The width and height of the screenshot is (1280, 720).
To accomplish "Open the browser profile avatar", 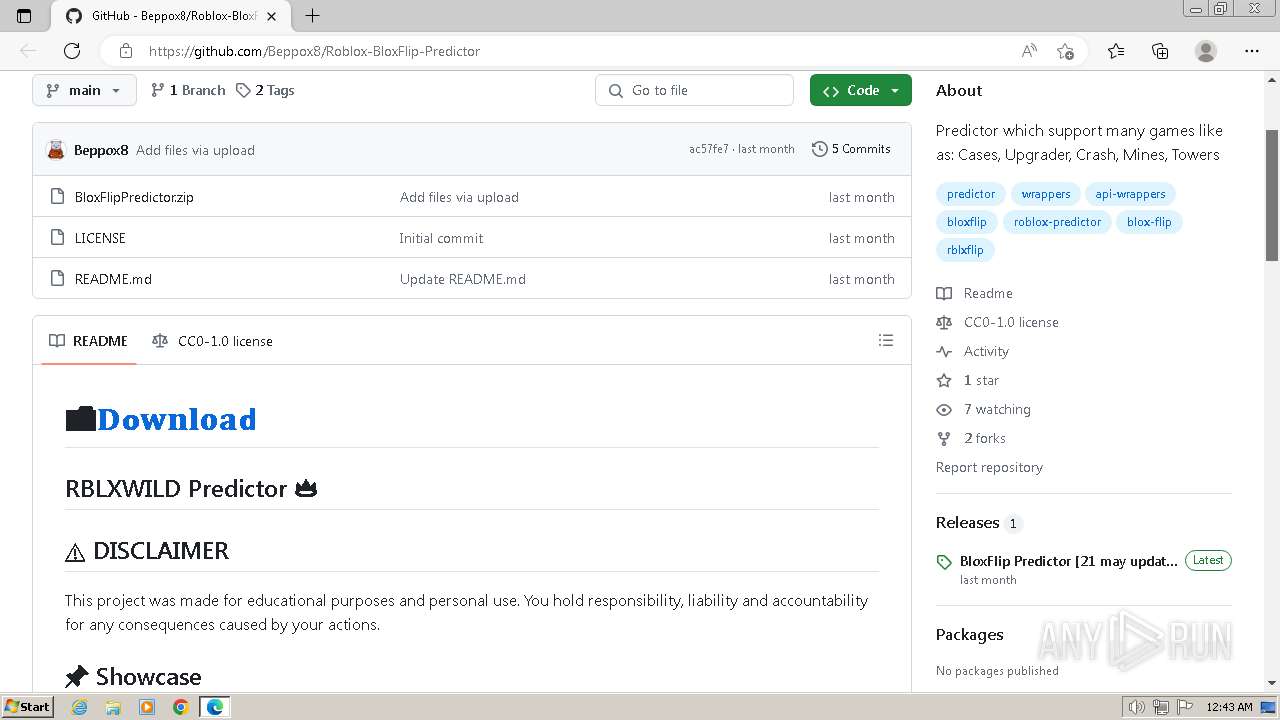I will coord(1206,51).
